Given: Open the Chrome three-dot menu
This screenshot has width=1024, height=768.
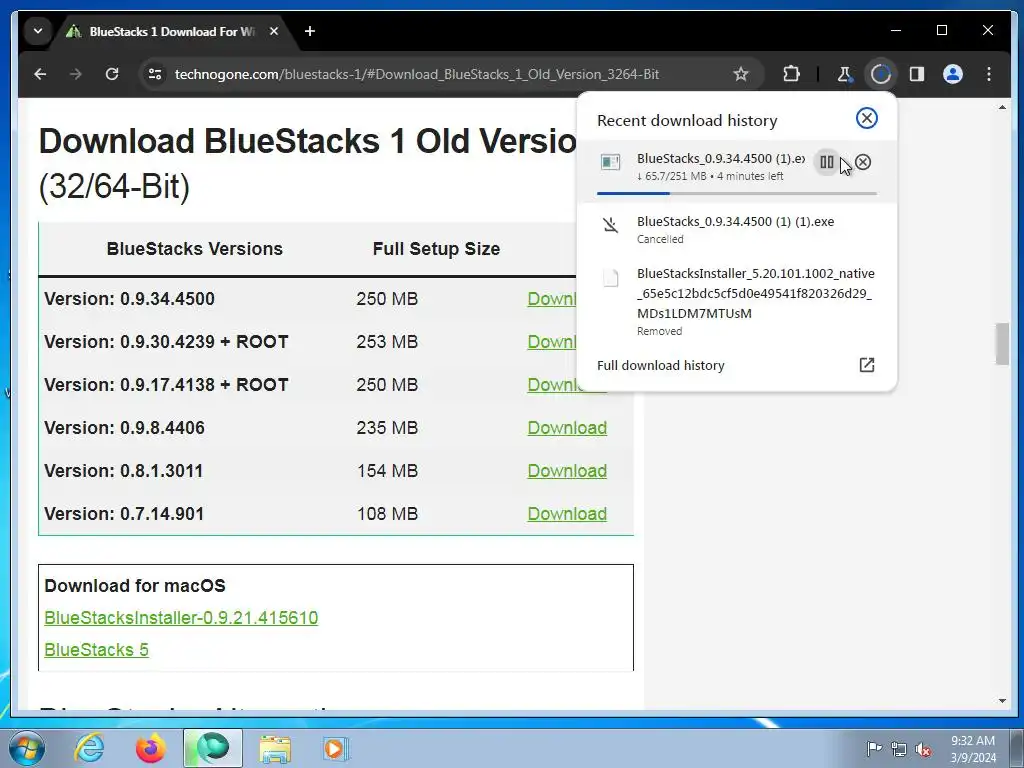Looking at the screenshot, I should click(989, 74).
